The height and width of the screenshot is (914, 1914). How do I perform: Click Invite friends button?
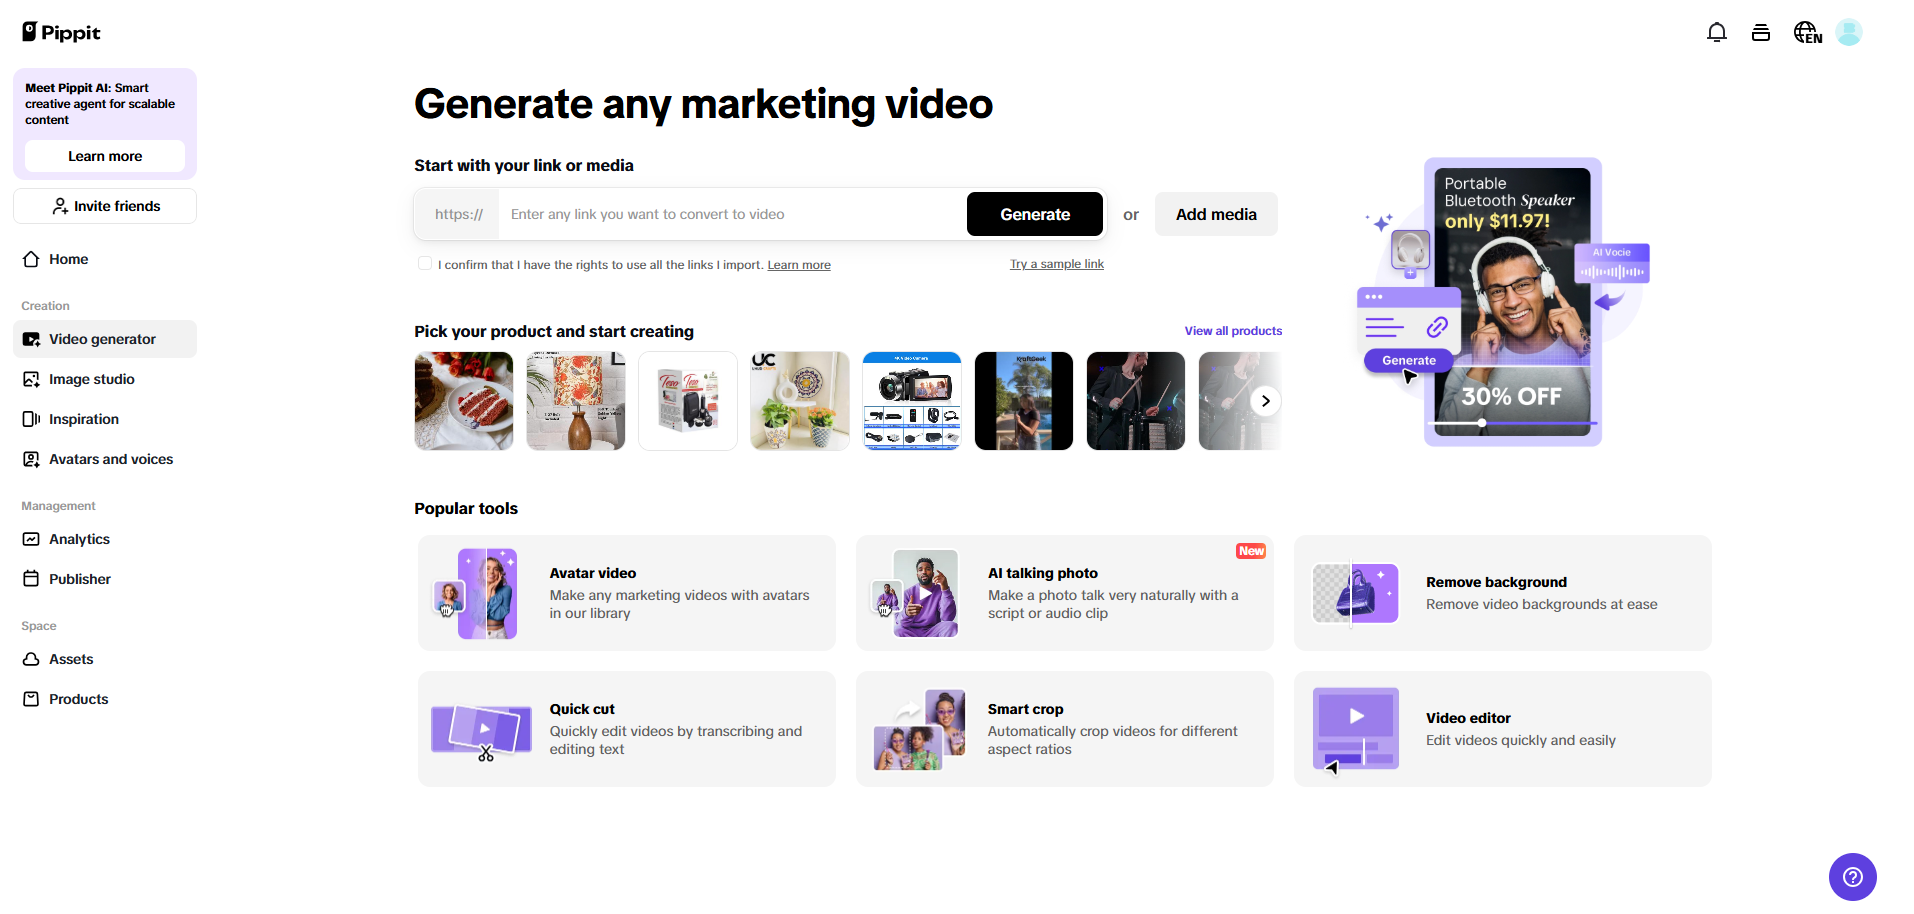[x=105, y=206]
